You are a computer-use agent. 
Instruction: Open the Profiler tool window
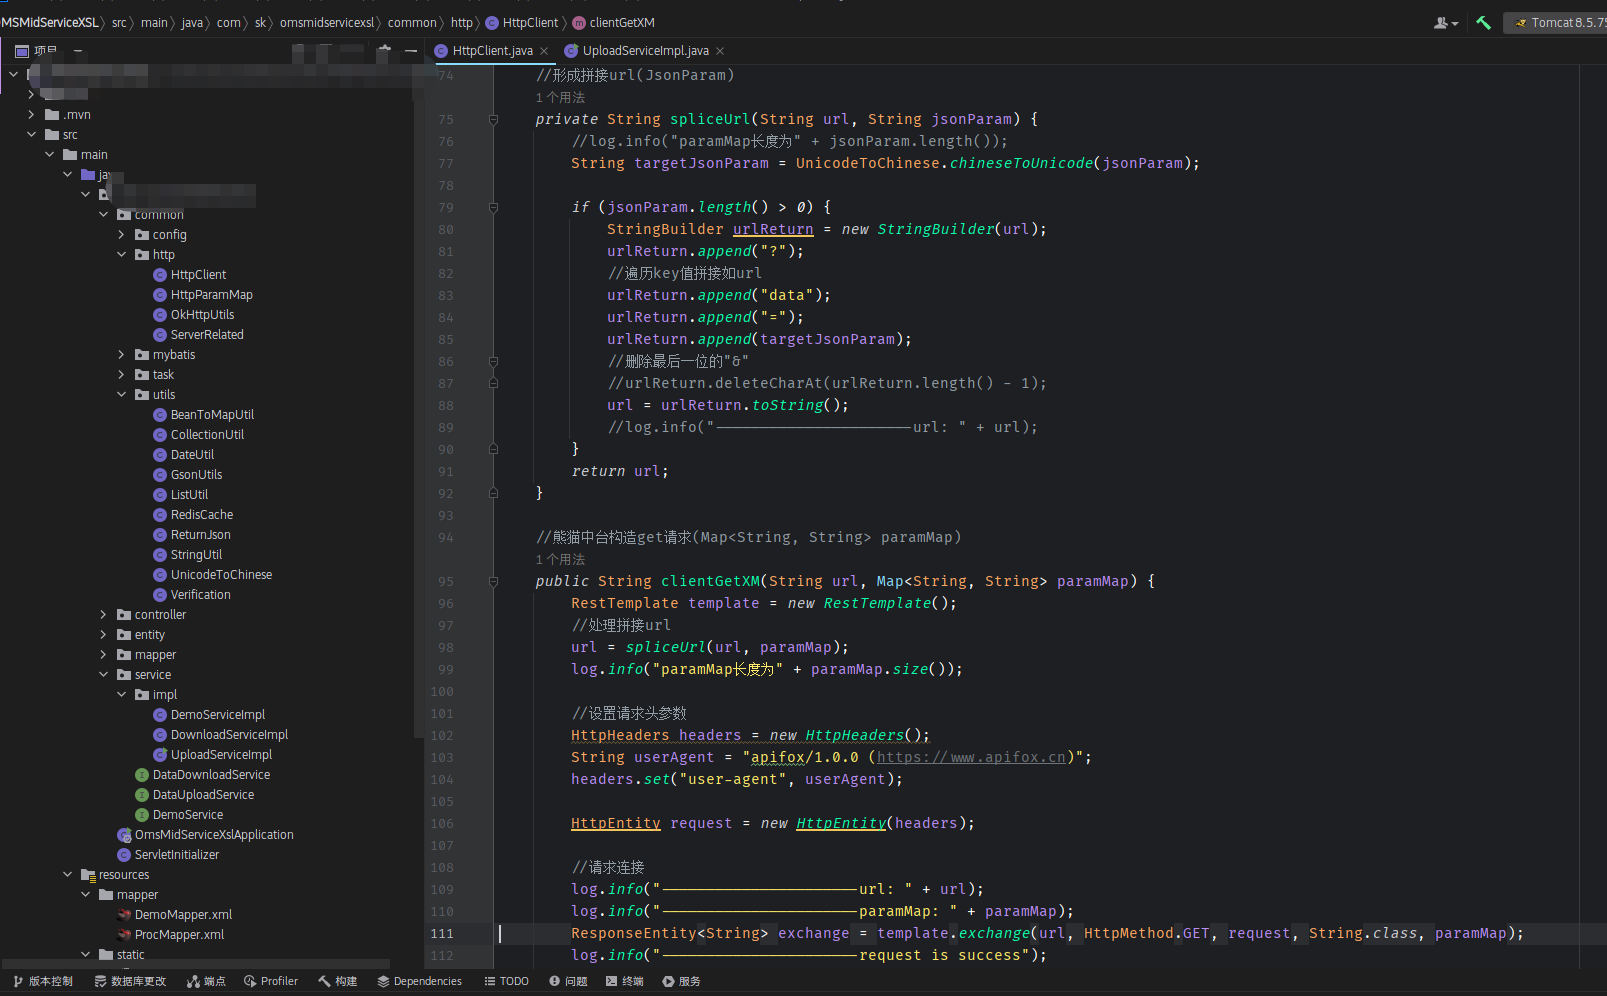tap(271, 981)
